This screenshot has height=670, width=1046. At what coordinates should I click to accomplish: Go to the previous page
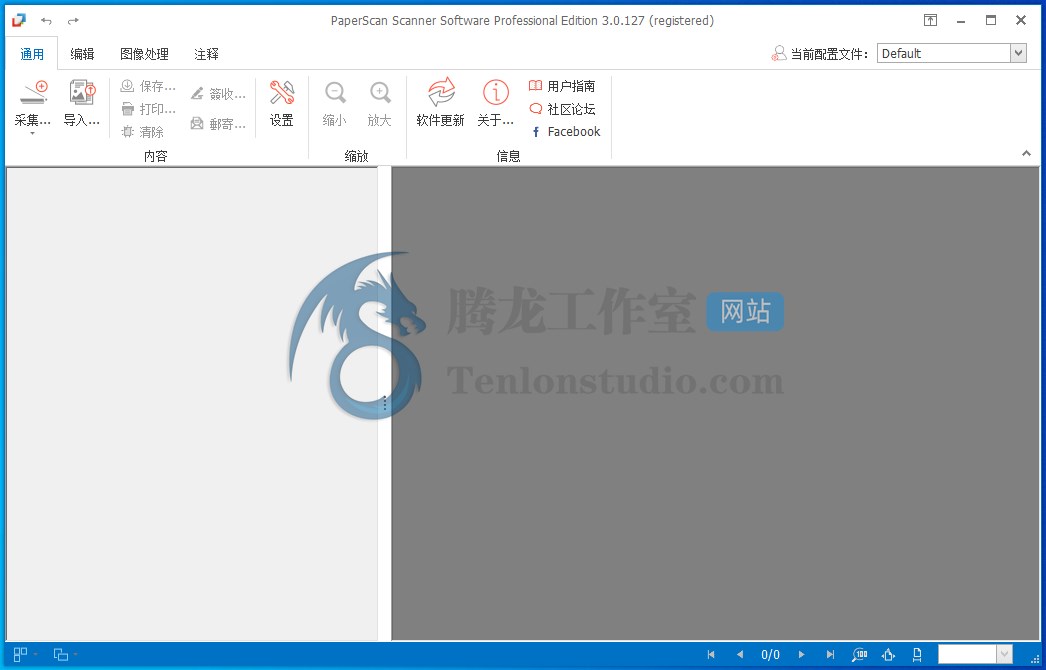pyautogui.click(x=739, y=655)
